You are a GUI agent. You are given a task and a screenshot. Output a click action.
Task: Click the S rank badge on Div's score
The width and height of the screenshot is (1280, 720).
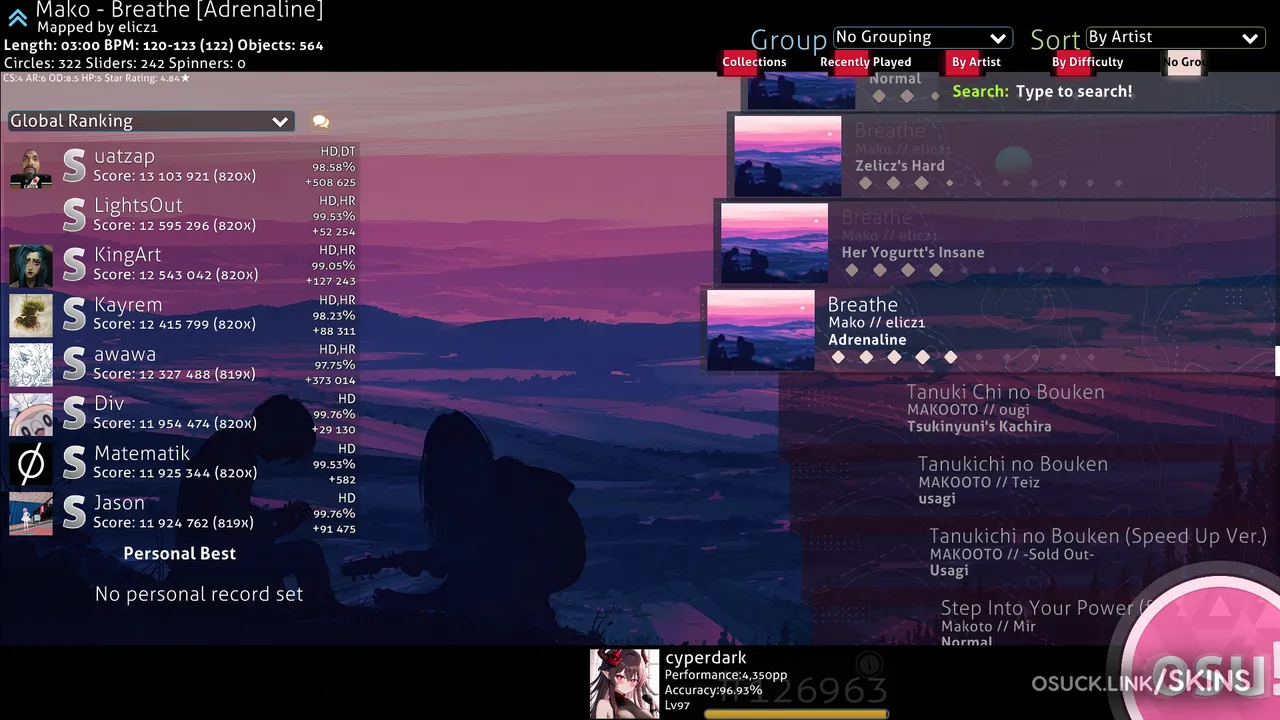coord(74,414)
